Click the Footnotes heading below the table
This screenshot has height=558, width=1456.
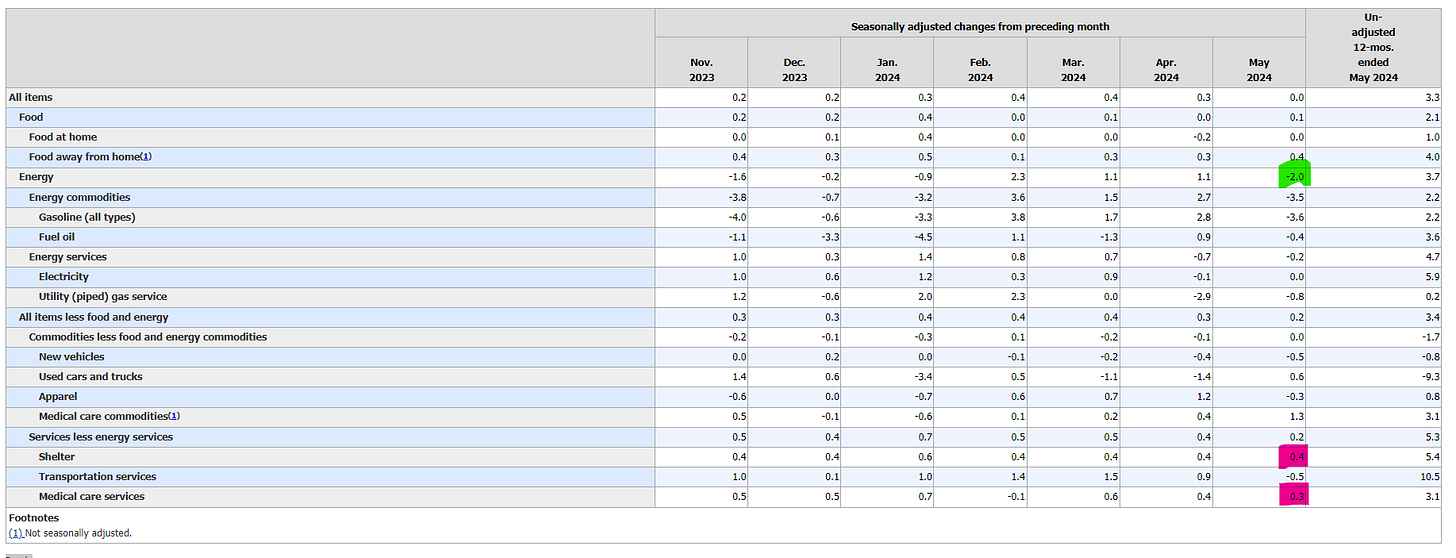pyautogui.click(x=34, y=518)
